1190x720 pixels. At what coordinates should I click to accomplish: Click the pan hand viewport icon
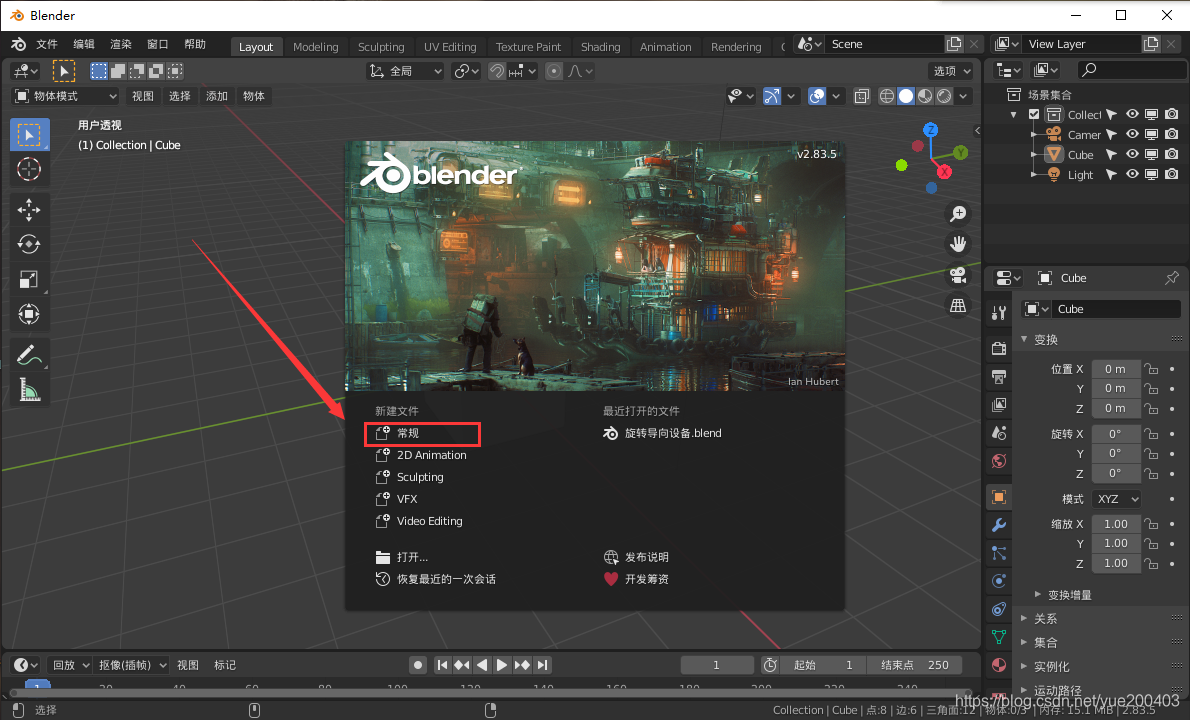coord(959,244)
